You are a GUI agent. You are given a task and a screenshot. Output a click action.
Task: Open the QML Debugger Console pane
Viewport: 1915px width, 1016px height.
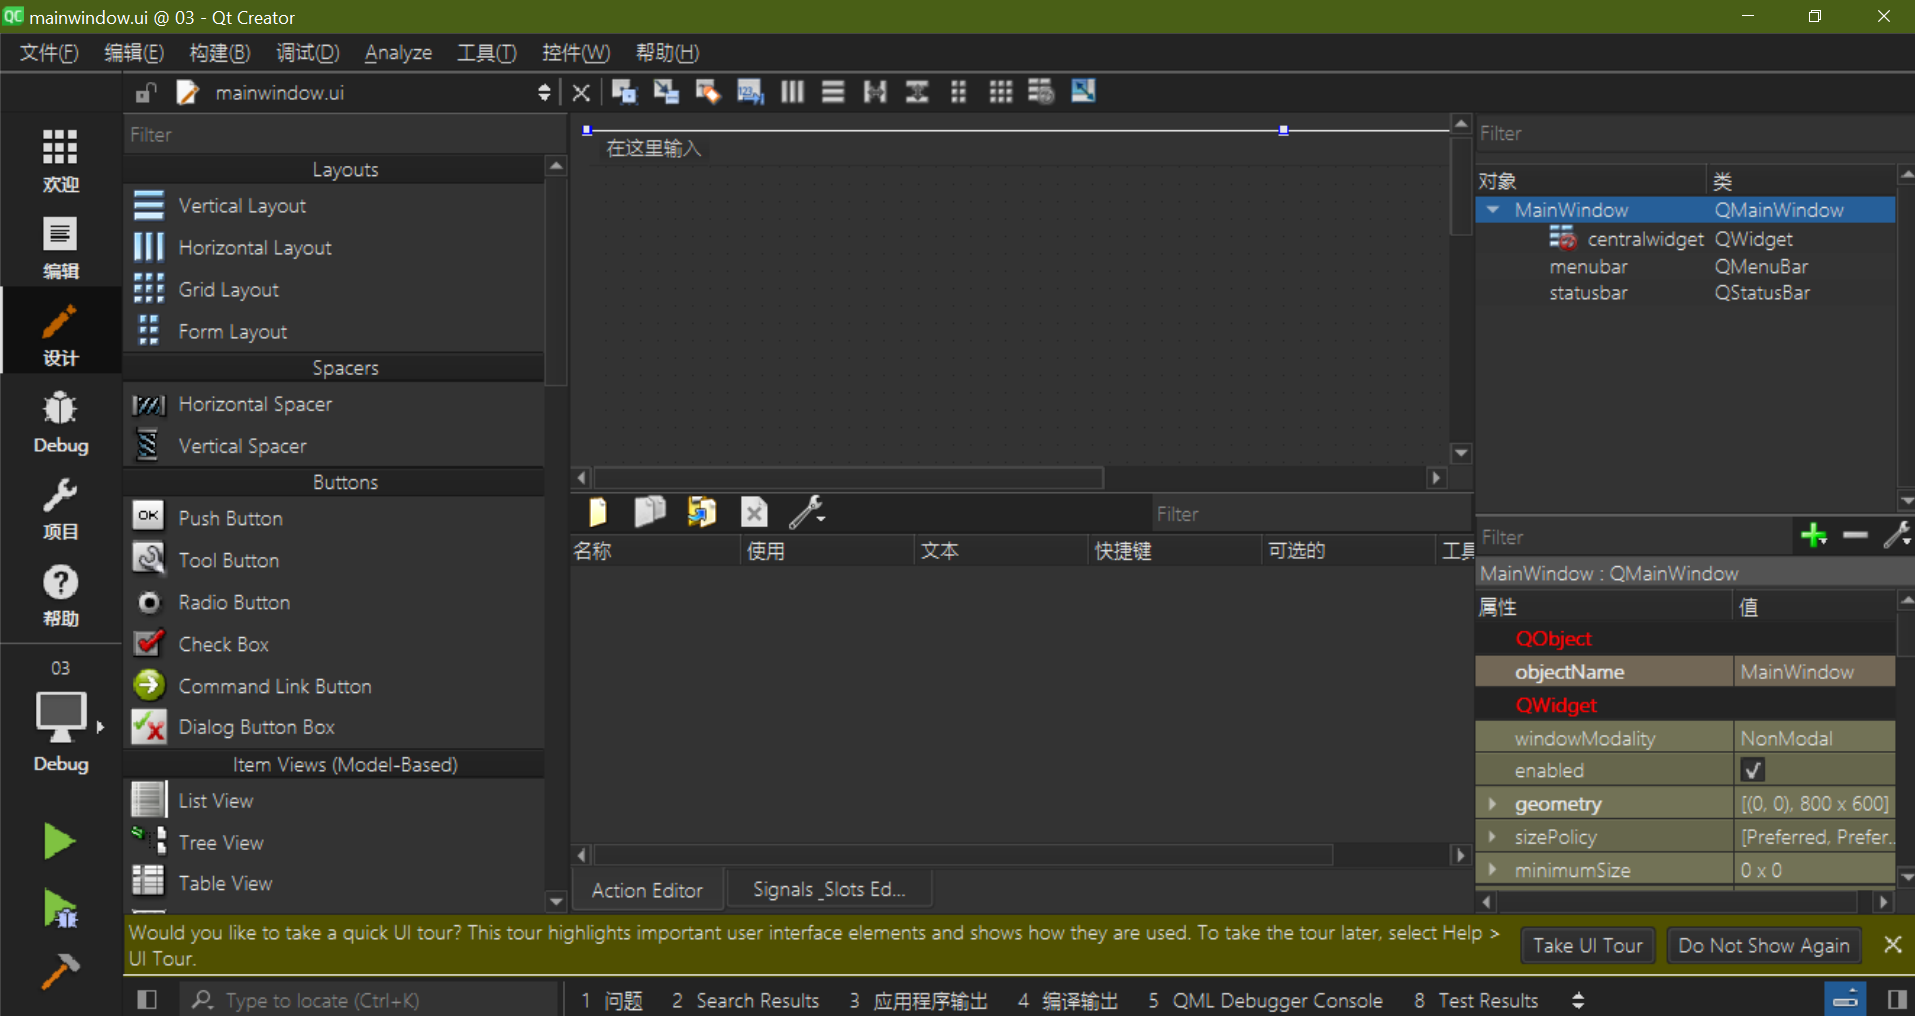point(1265,1000)
